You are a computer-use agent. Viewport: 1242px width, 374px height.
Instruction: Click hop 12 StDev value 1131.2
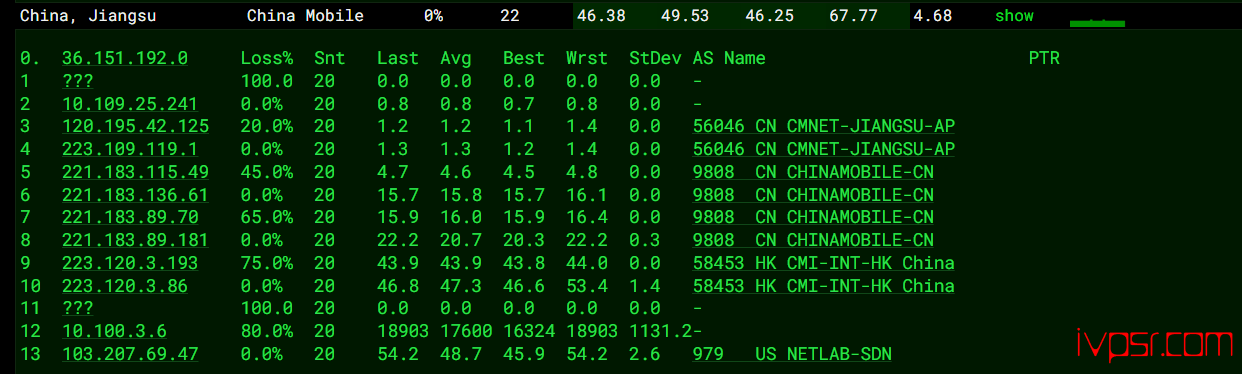coord(660,331)
